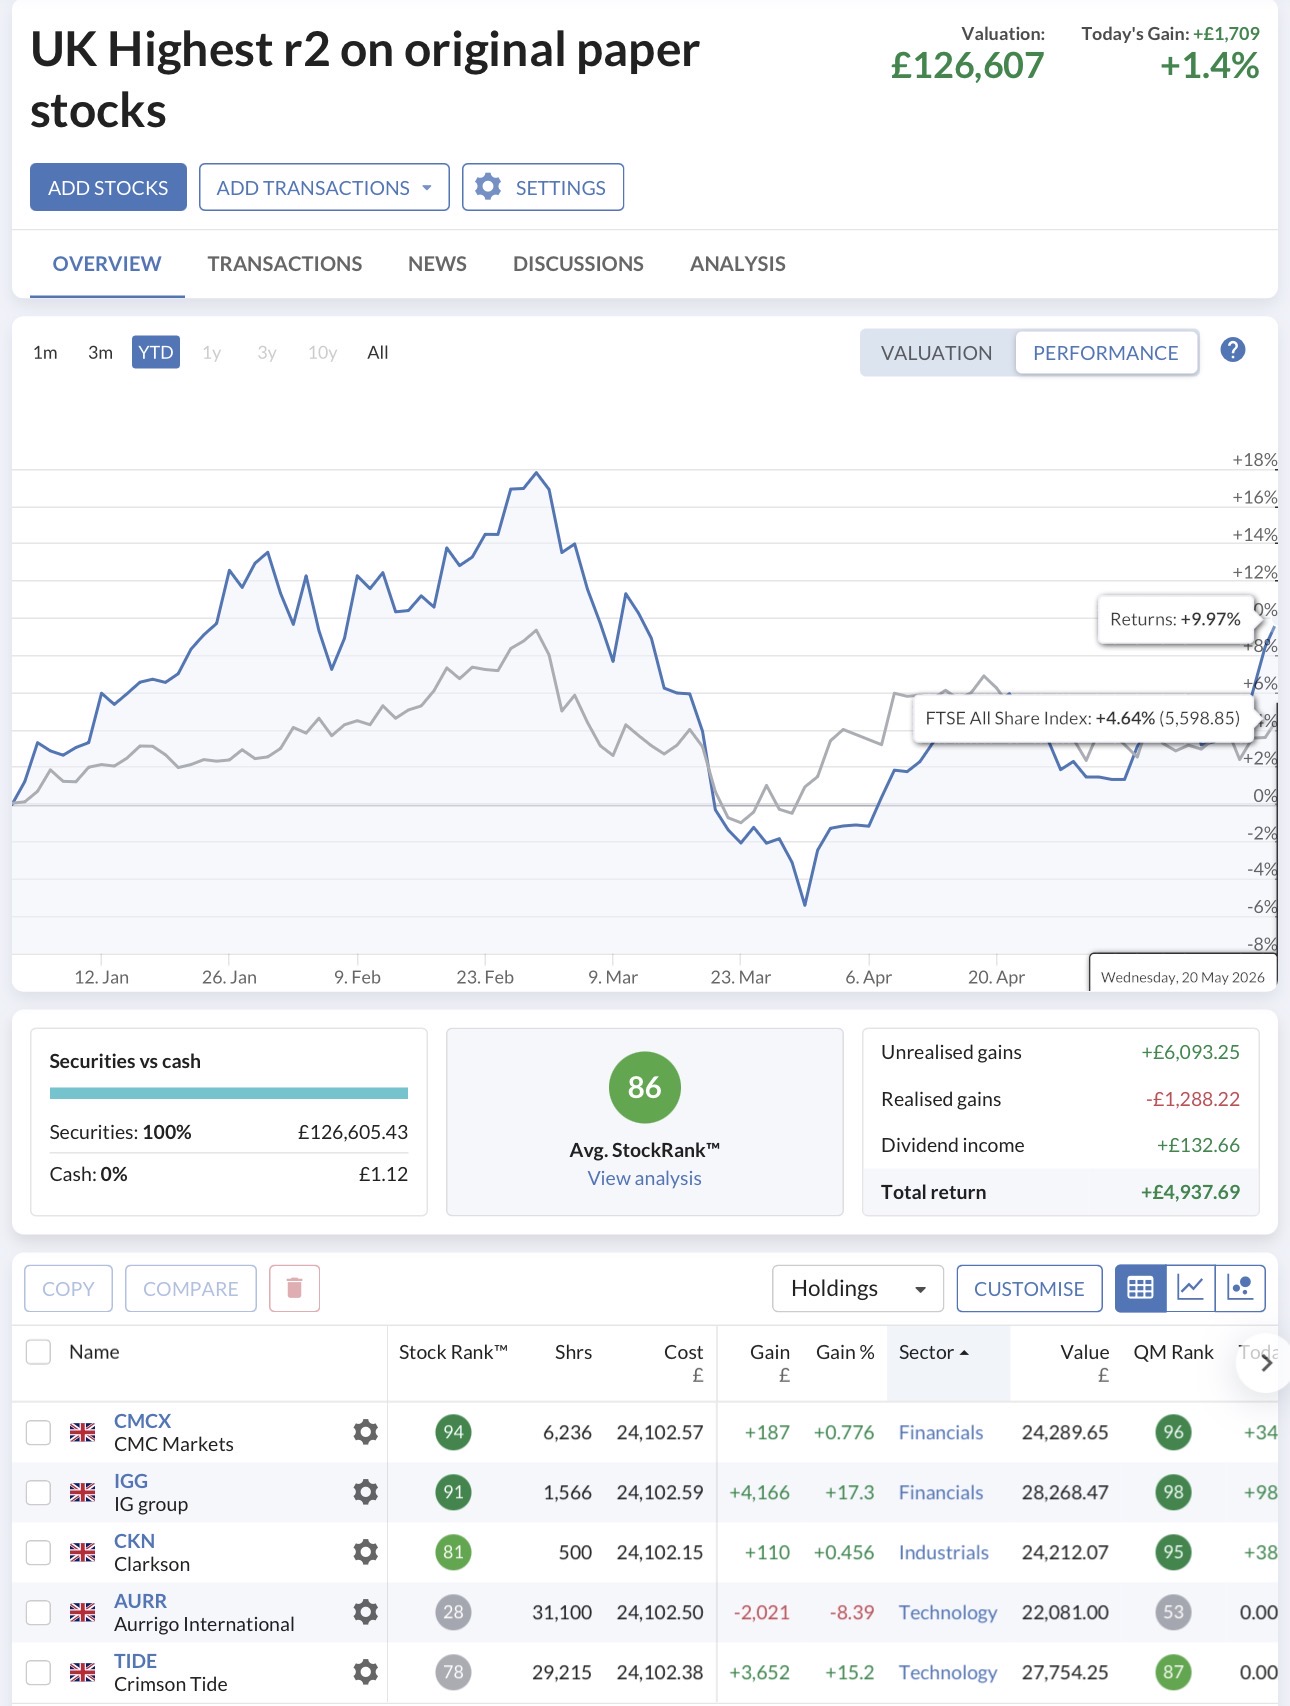This screenshot has height=1706, width=1290.
Task: Switch chart to Performance mode
Action: pyautogui.click(x=1106, y=353)
